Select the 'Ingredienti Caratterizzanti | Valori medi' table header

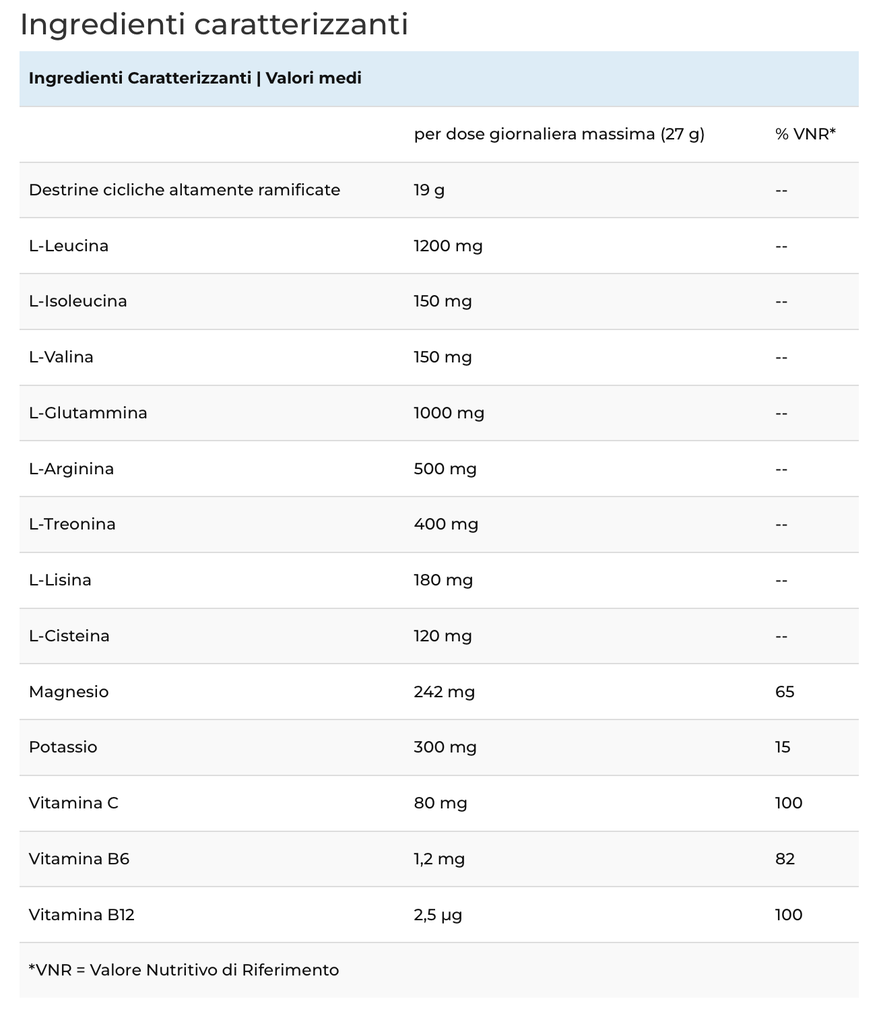point(195,78)
